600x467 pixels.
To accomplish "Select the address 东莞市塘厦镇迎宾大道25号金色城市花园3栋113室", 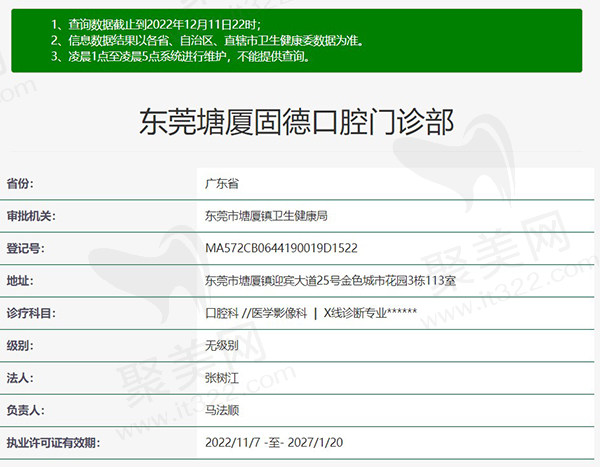I will point(331,281).
